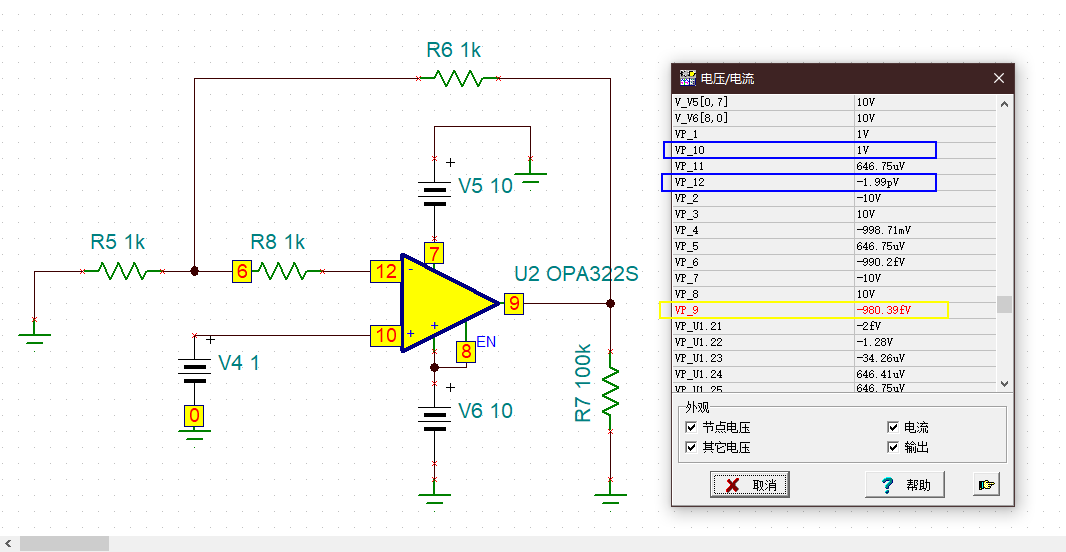The image size is (1066, 552).
Task: Click the junction dot between R5 and R8
Action: pyautogui.click(x=194, y=271)
